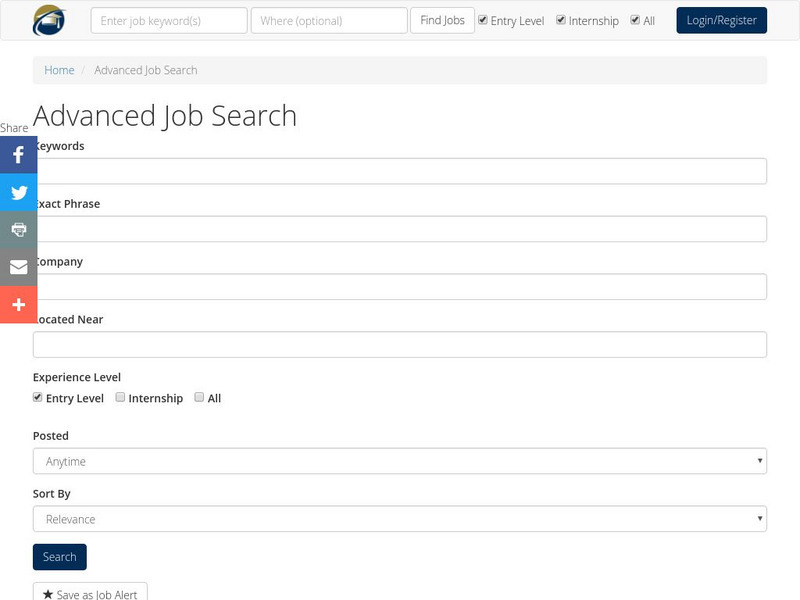Toggle Entry Level checkbox under Experience Level
This screenshot has width=800, height=600.
coord(38,397)
